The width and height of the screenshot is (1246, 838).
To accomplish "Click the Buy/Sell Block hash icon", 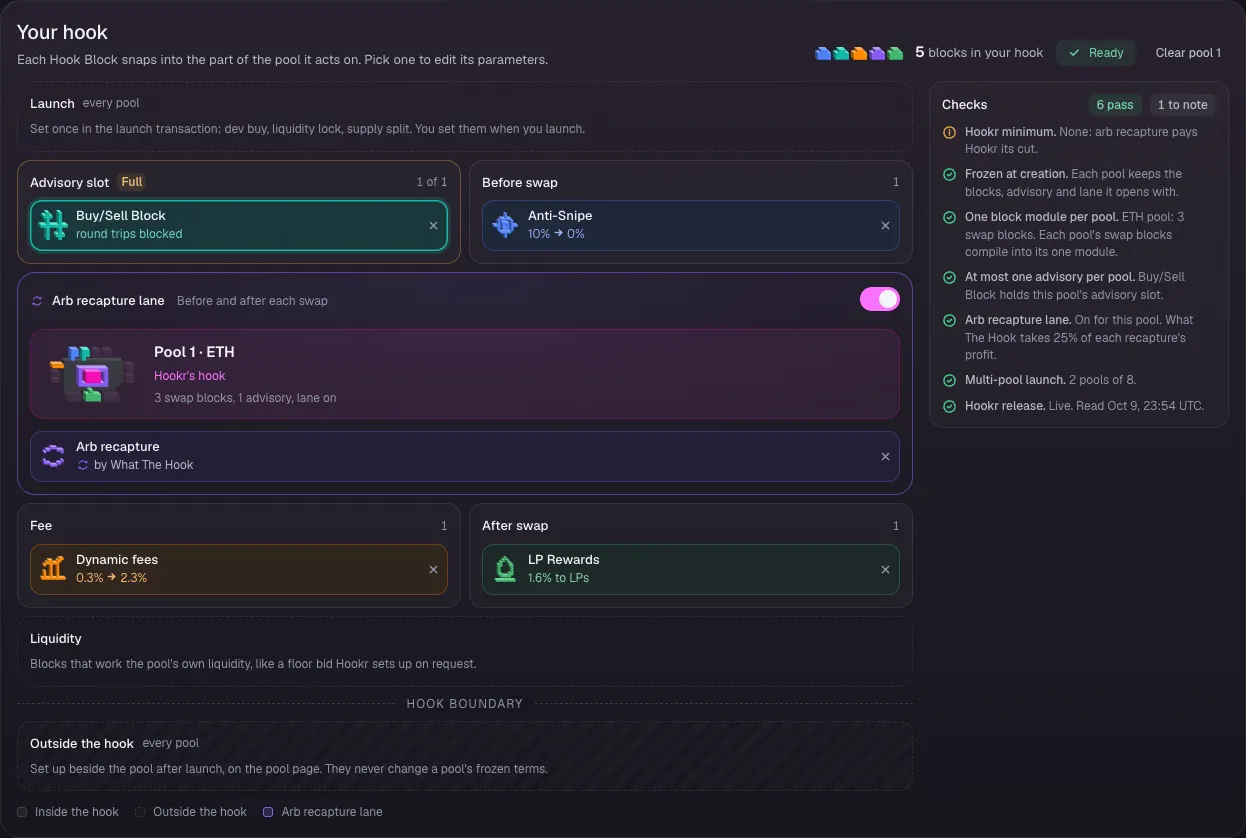I will (x=53, y=225).
